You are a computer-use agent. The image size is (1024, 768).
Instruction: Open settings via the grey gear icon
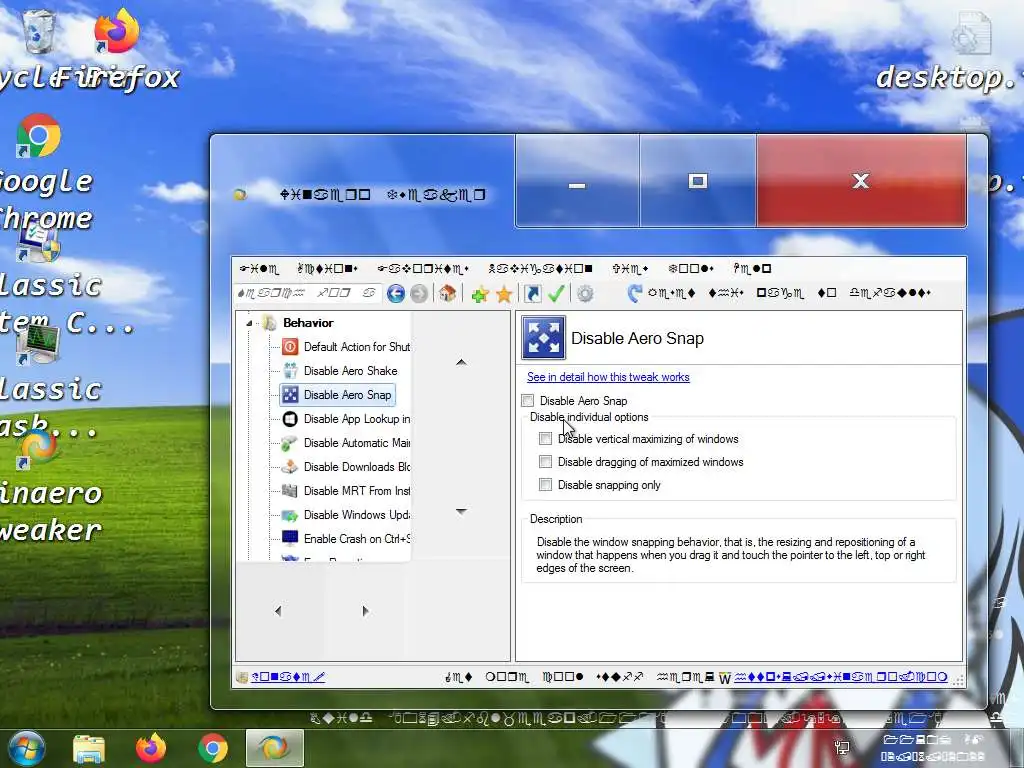(585, 294)
